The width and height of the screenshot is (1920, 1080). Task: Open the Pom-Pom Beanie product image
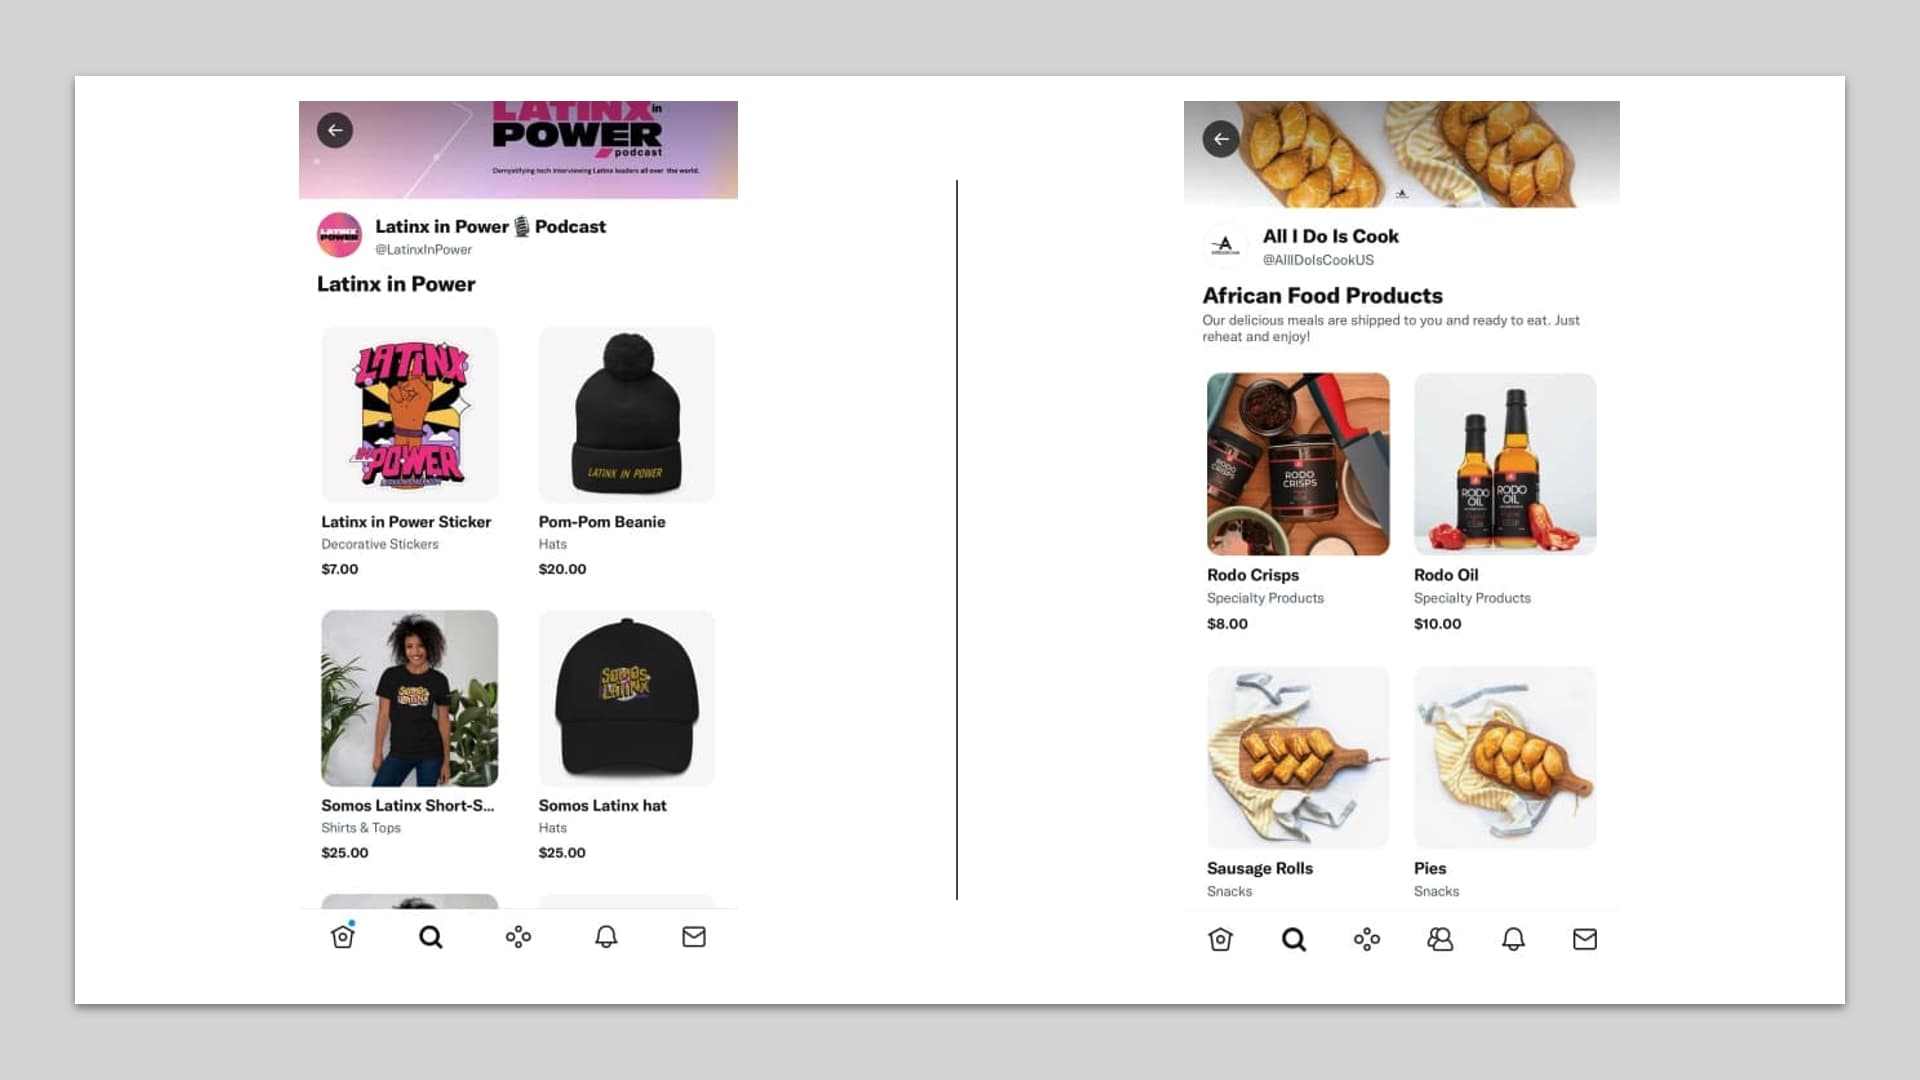(x=627, y=414)
